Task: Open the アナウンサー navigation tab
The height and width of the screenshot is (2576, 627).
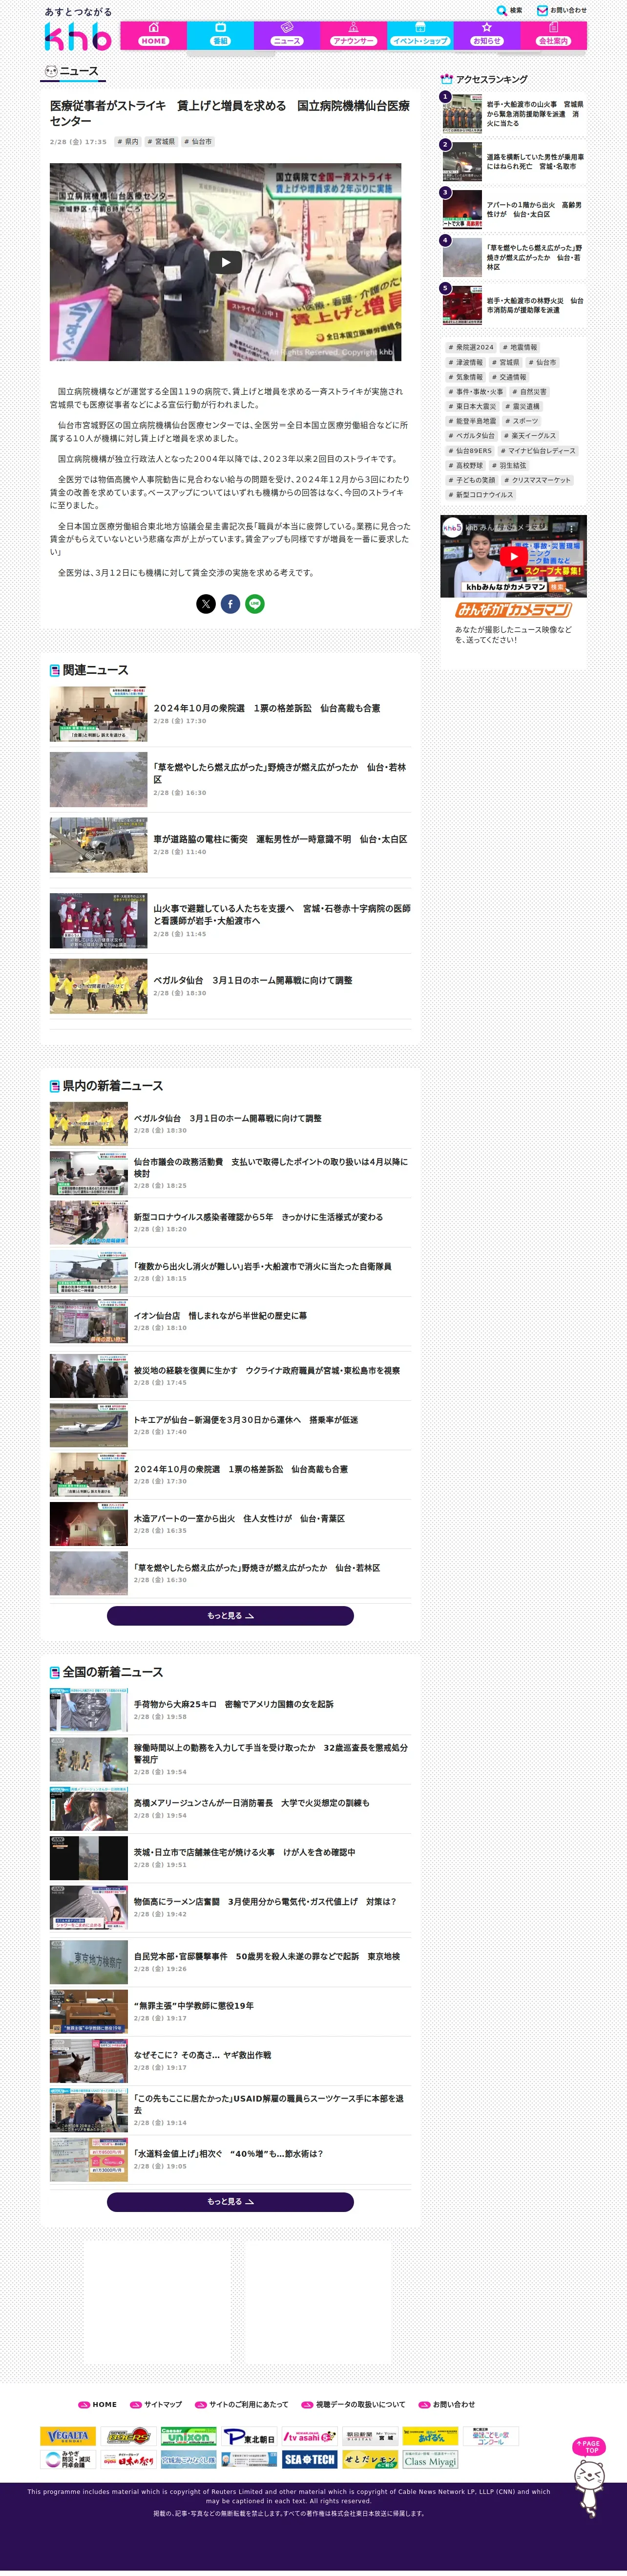Action: point(353,35)
